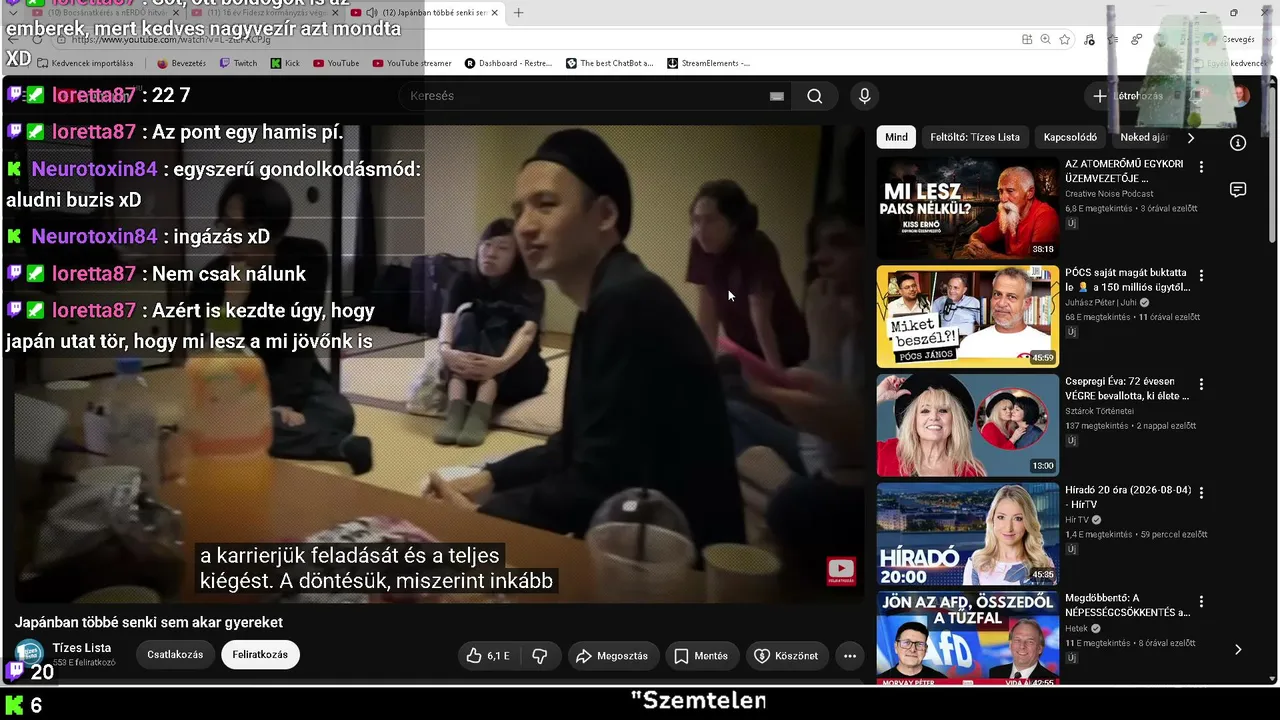Viewport: 1280px width, 720px height.
Task: Select the Mind filter chip
Action: 897,137
